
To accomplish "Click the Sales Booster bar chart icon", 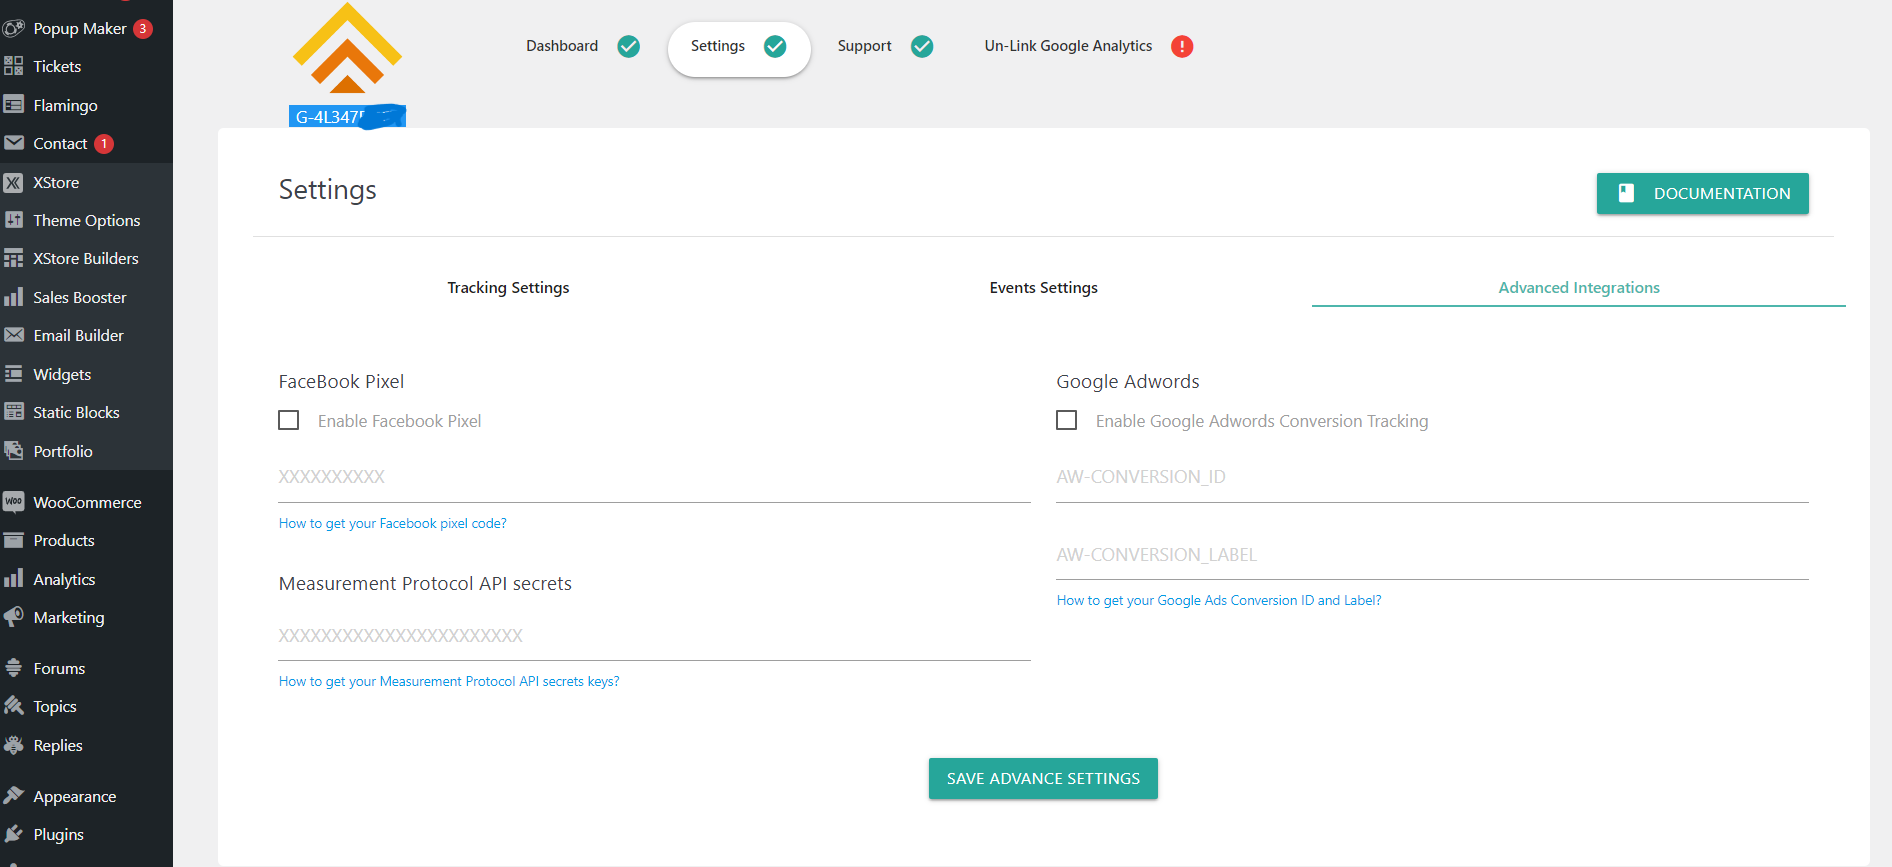I will 14,297.
